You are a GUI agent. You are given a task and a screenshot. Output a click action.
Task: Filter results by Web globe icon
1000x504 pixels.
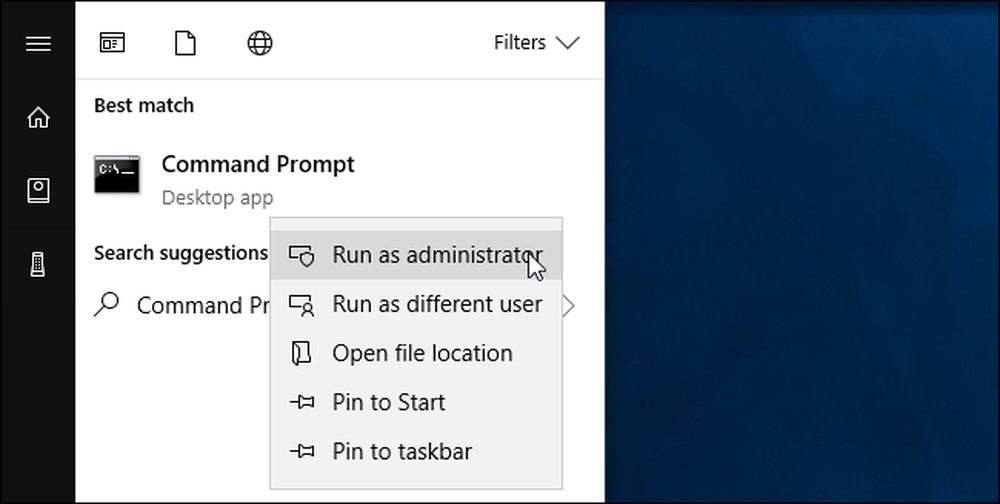click(x=260, y=43)
